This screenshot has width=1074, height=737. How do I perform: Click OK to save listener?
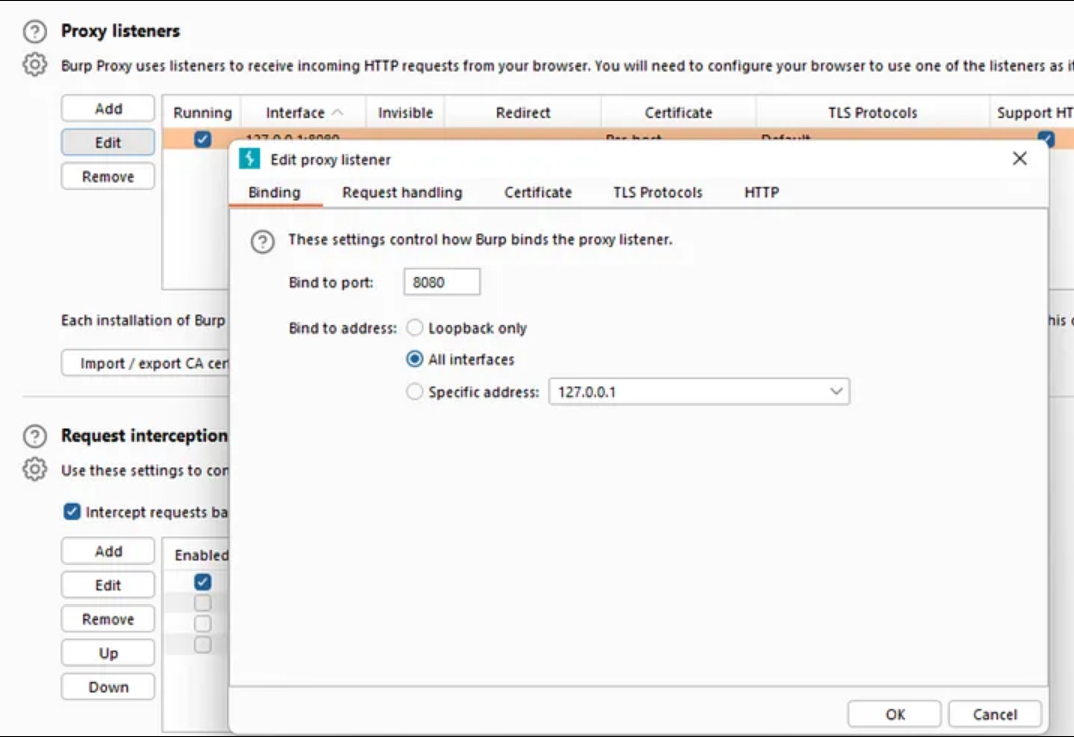point(895,714)
